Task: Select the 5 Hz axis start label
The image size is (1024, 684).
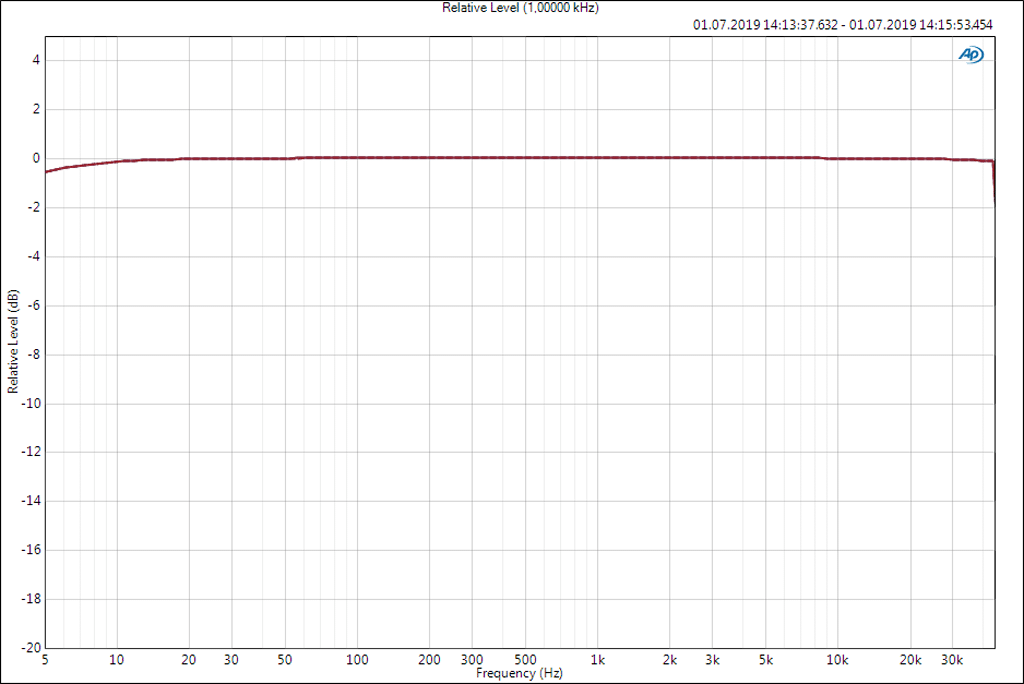Action: [45, 660]
